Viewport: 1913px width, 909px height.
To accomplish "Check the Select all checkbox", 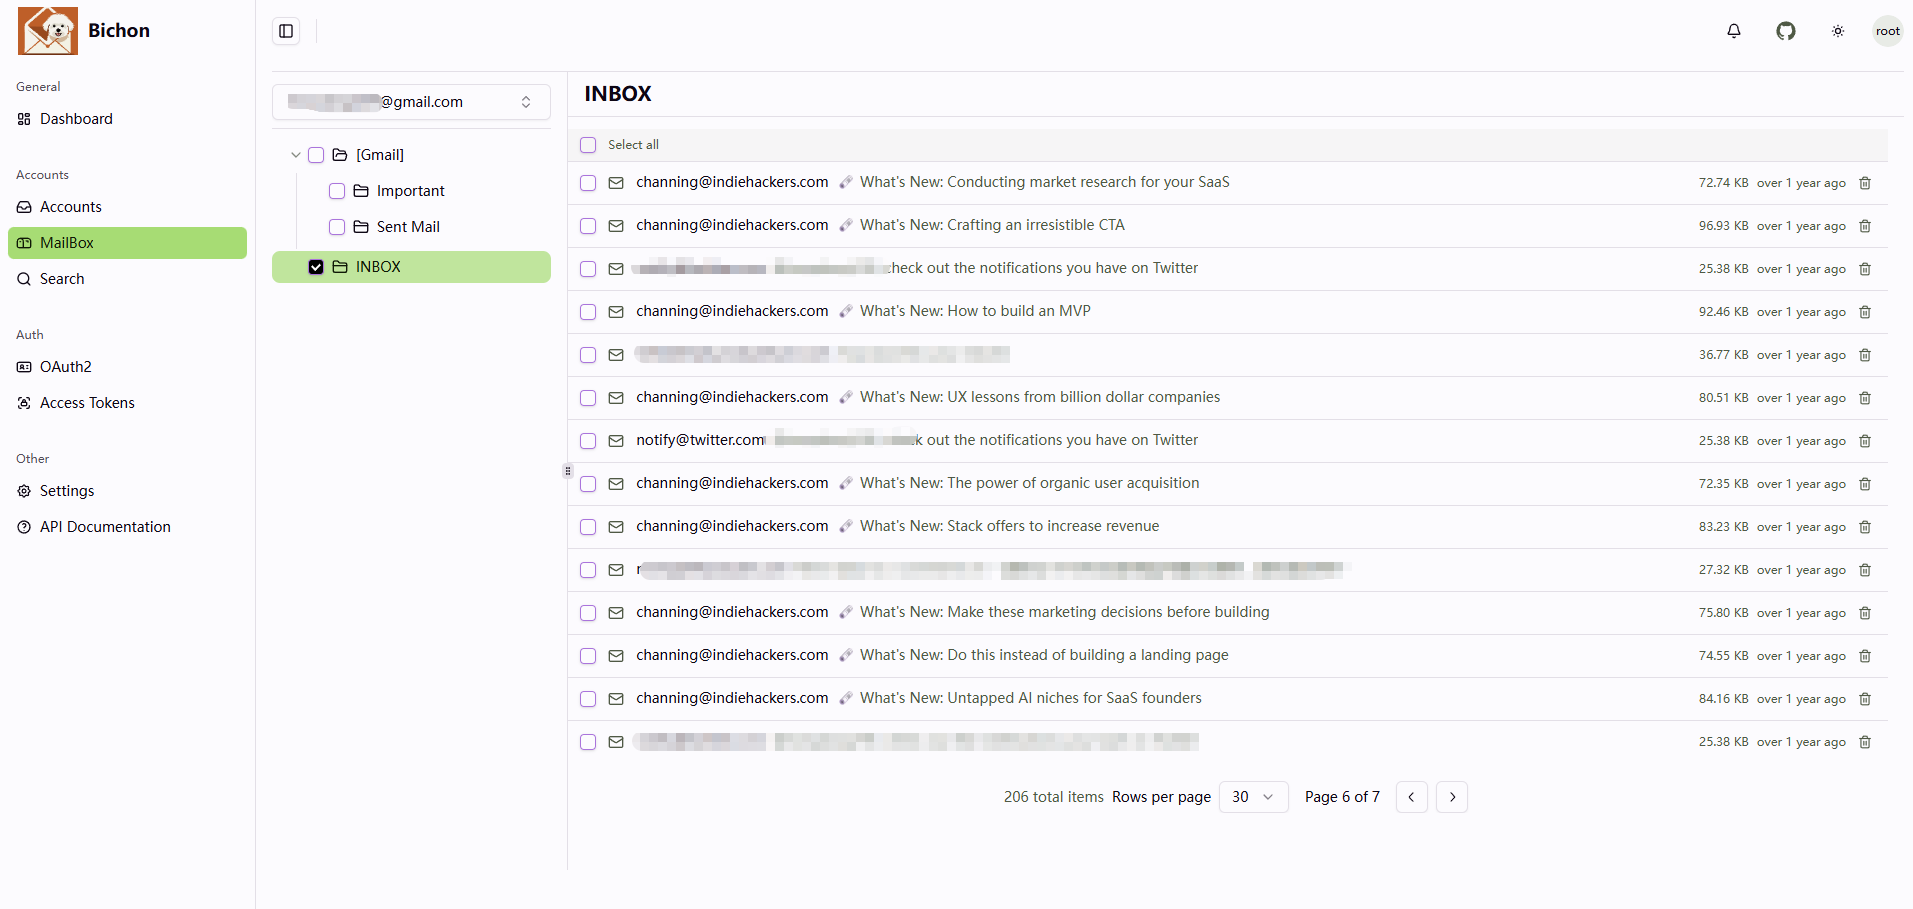I will point(588,145).
